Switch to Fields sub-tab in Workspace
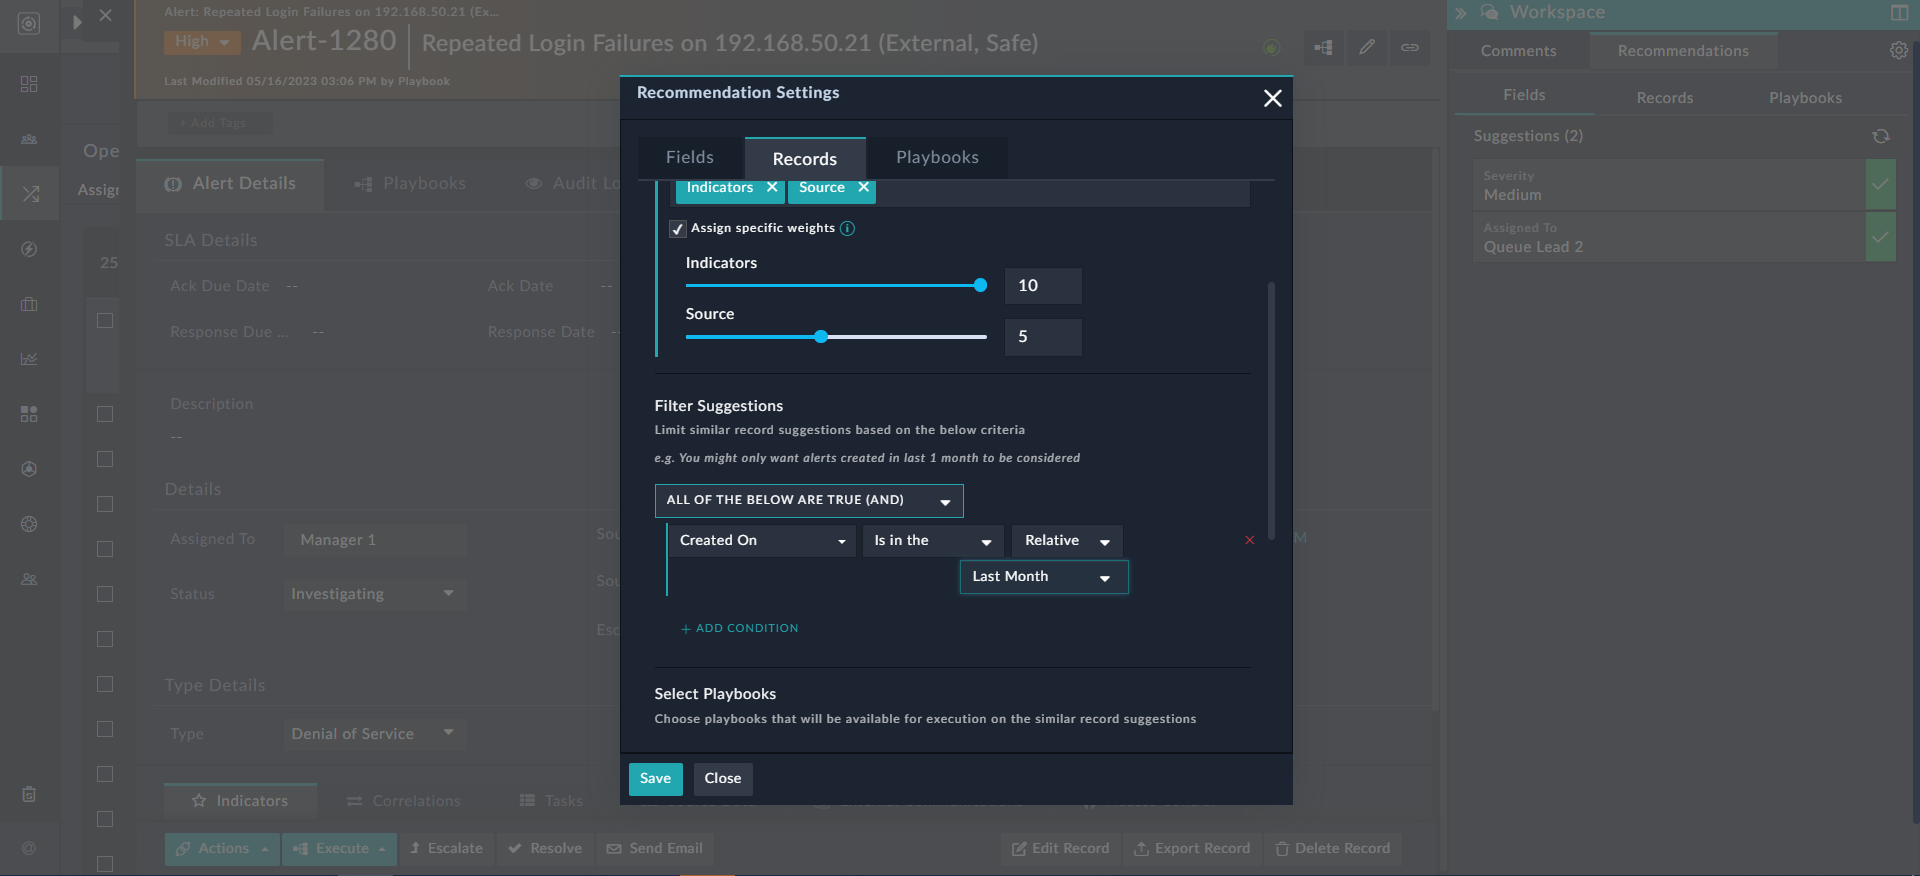1920x876 pixels. (1524, 96)
